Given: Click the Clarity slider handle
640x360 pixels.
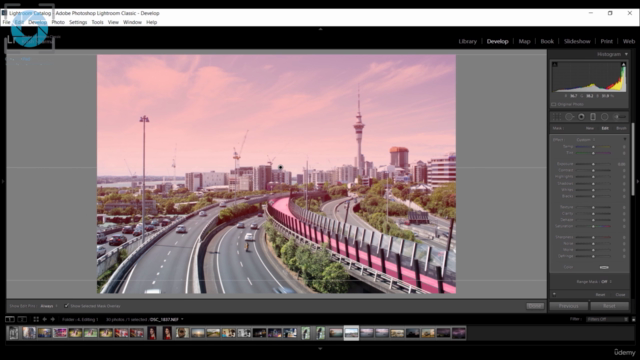Looking at the screenshot, I should [593, 213].
